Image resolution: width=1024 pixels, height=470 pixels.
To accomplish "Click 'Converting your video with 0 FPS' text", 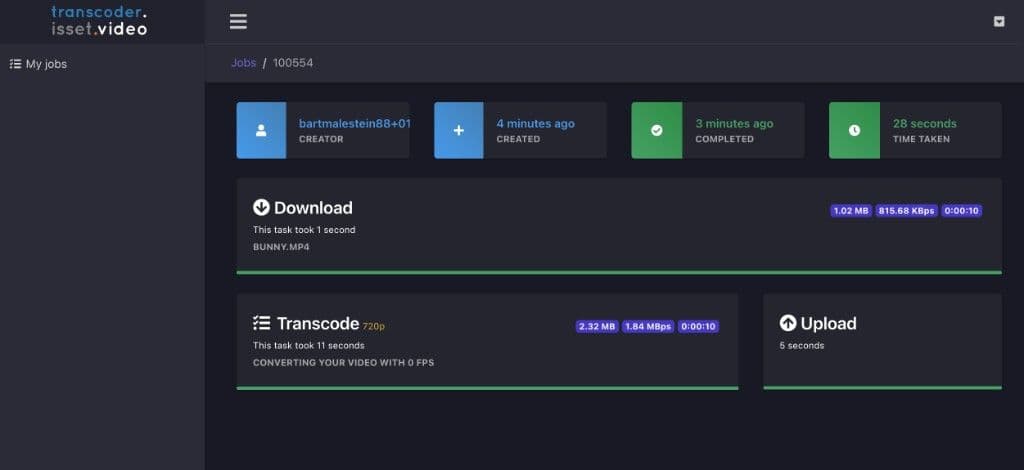I will point(344,362).
